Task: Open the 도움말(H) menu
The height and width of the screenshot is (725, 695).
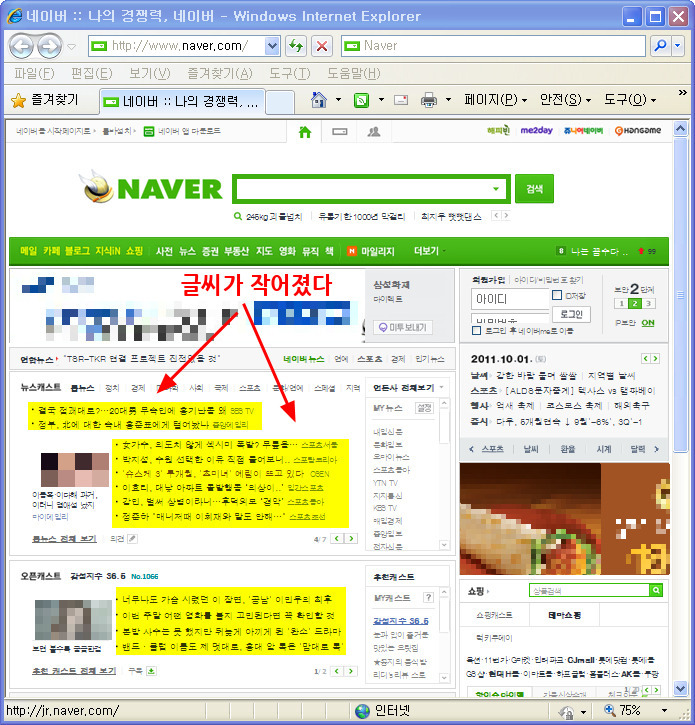Action: pyautogui.click(x=354, y=73)
